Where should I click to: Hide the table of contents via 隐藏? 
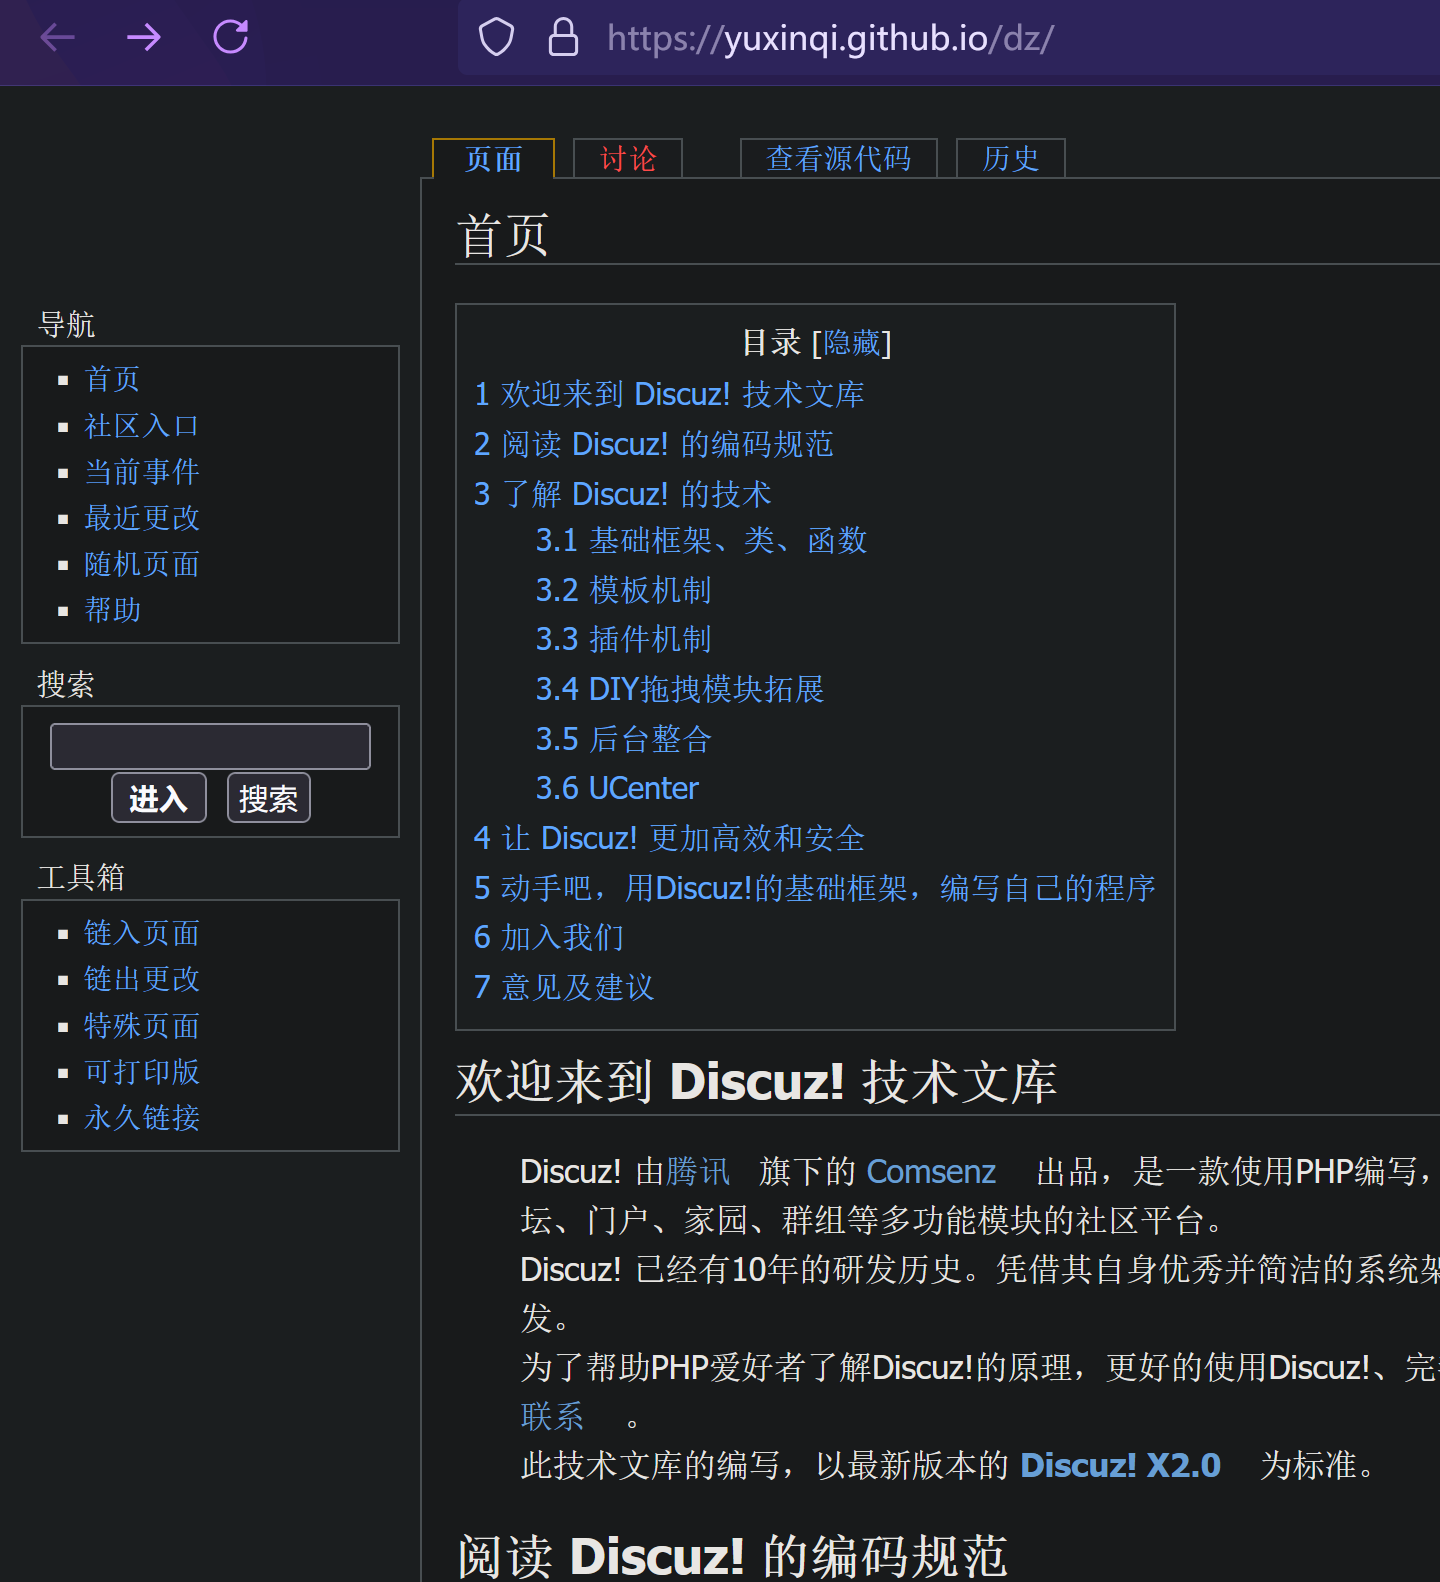pyautogui.click(x=851, y=343)
